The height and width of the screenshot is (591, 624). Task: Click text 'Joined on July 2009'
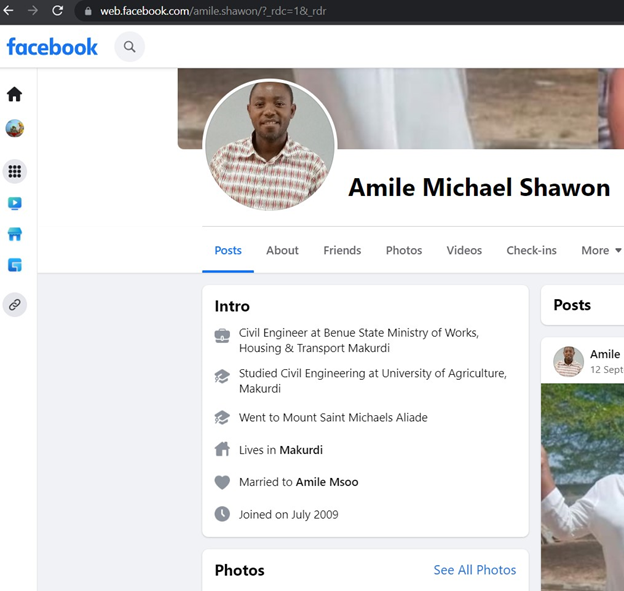[x=289, y=515]
